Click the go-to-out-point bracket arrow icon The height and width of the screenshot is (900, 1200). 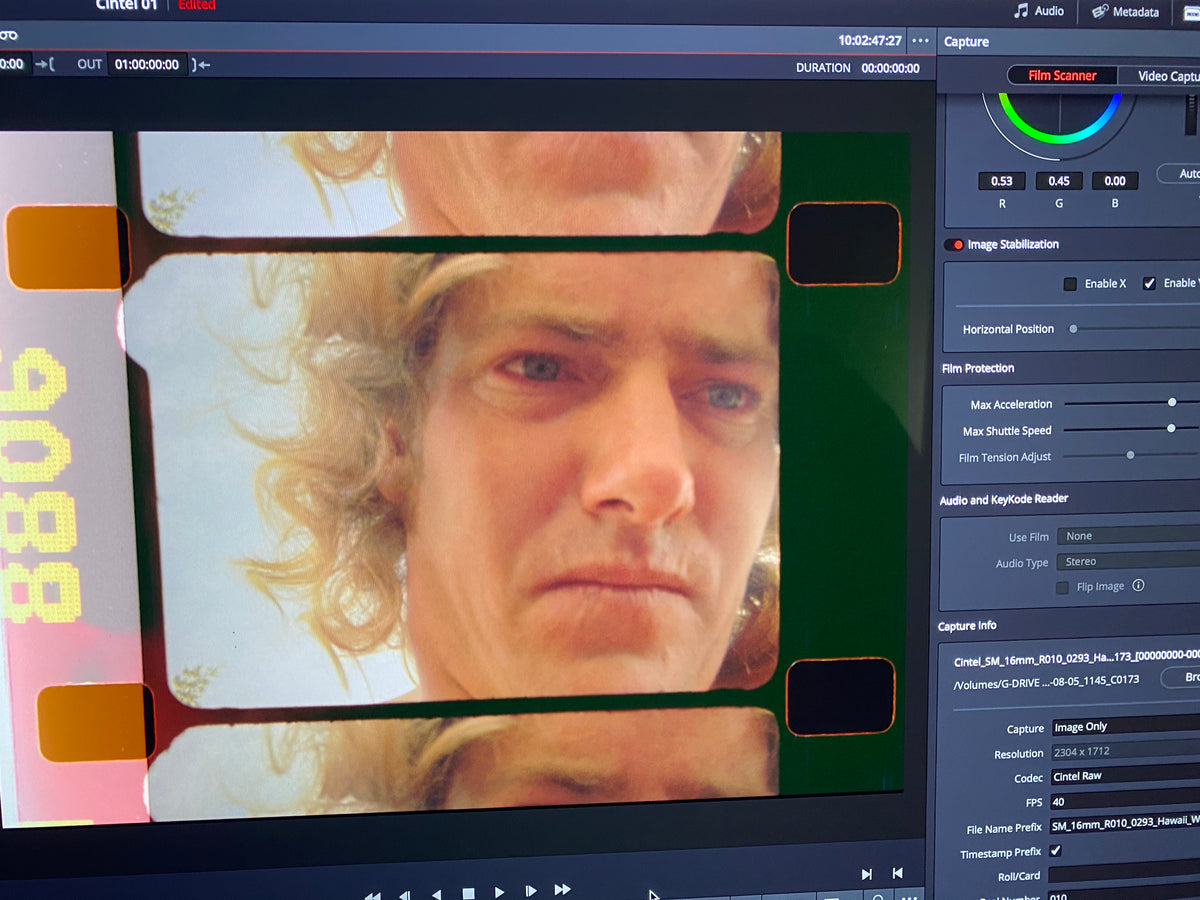(201, 65)
